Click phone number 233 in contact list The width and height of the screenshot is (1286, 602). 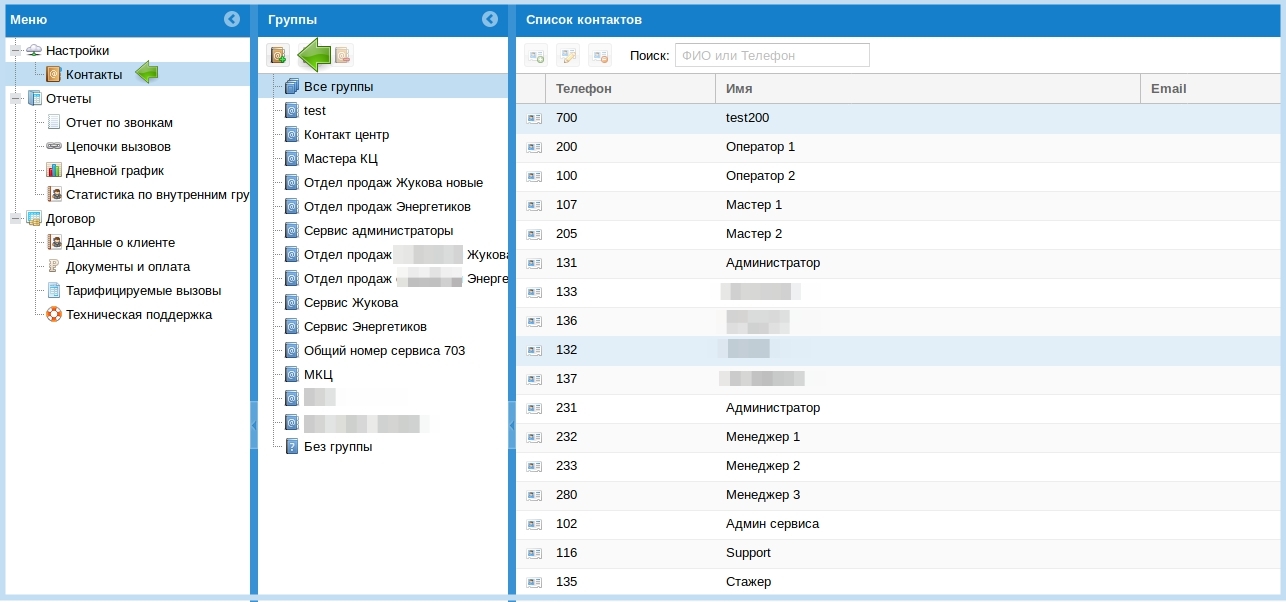pyautogui.click(x=567, y=466)
